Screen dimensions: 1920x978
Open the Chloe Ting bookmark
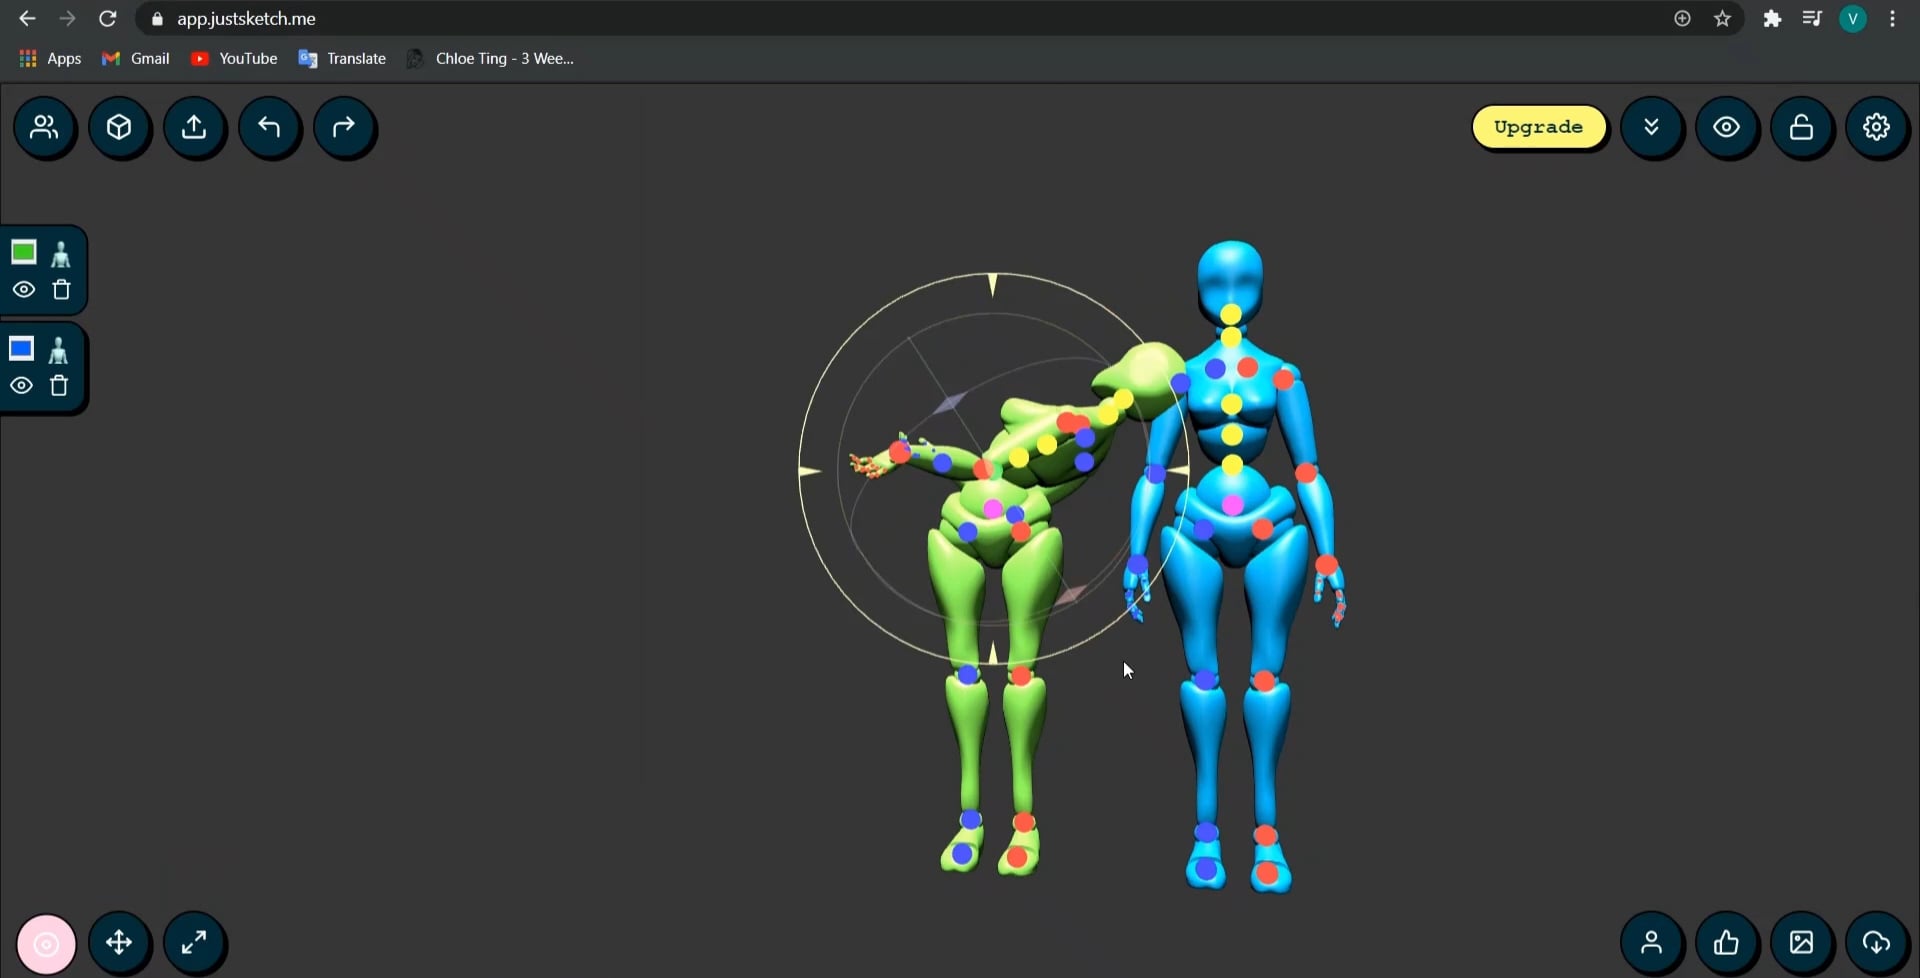(490, 59)
